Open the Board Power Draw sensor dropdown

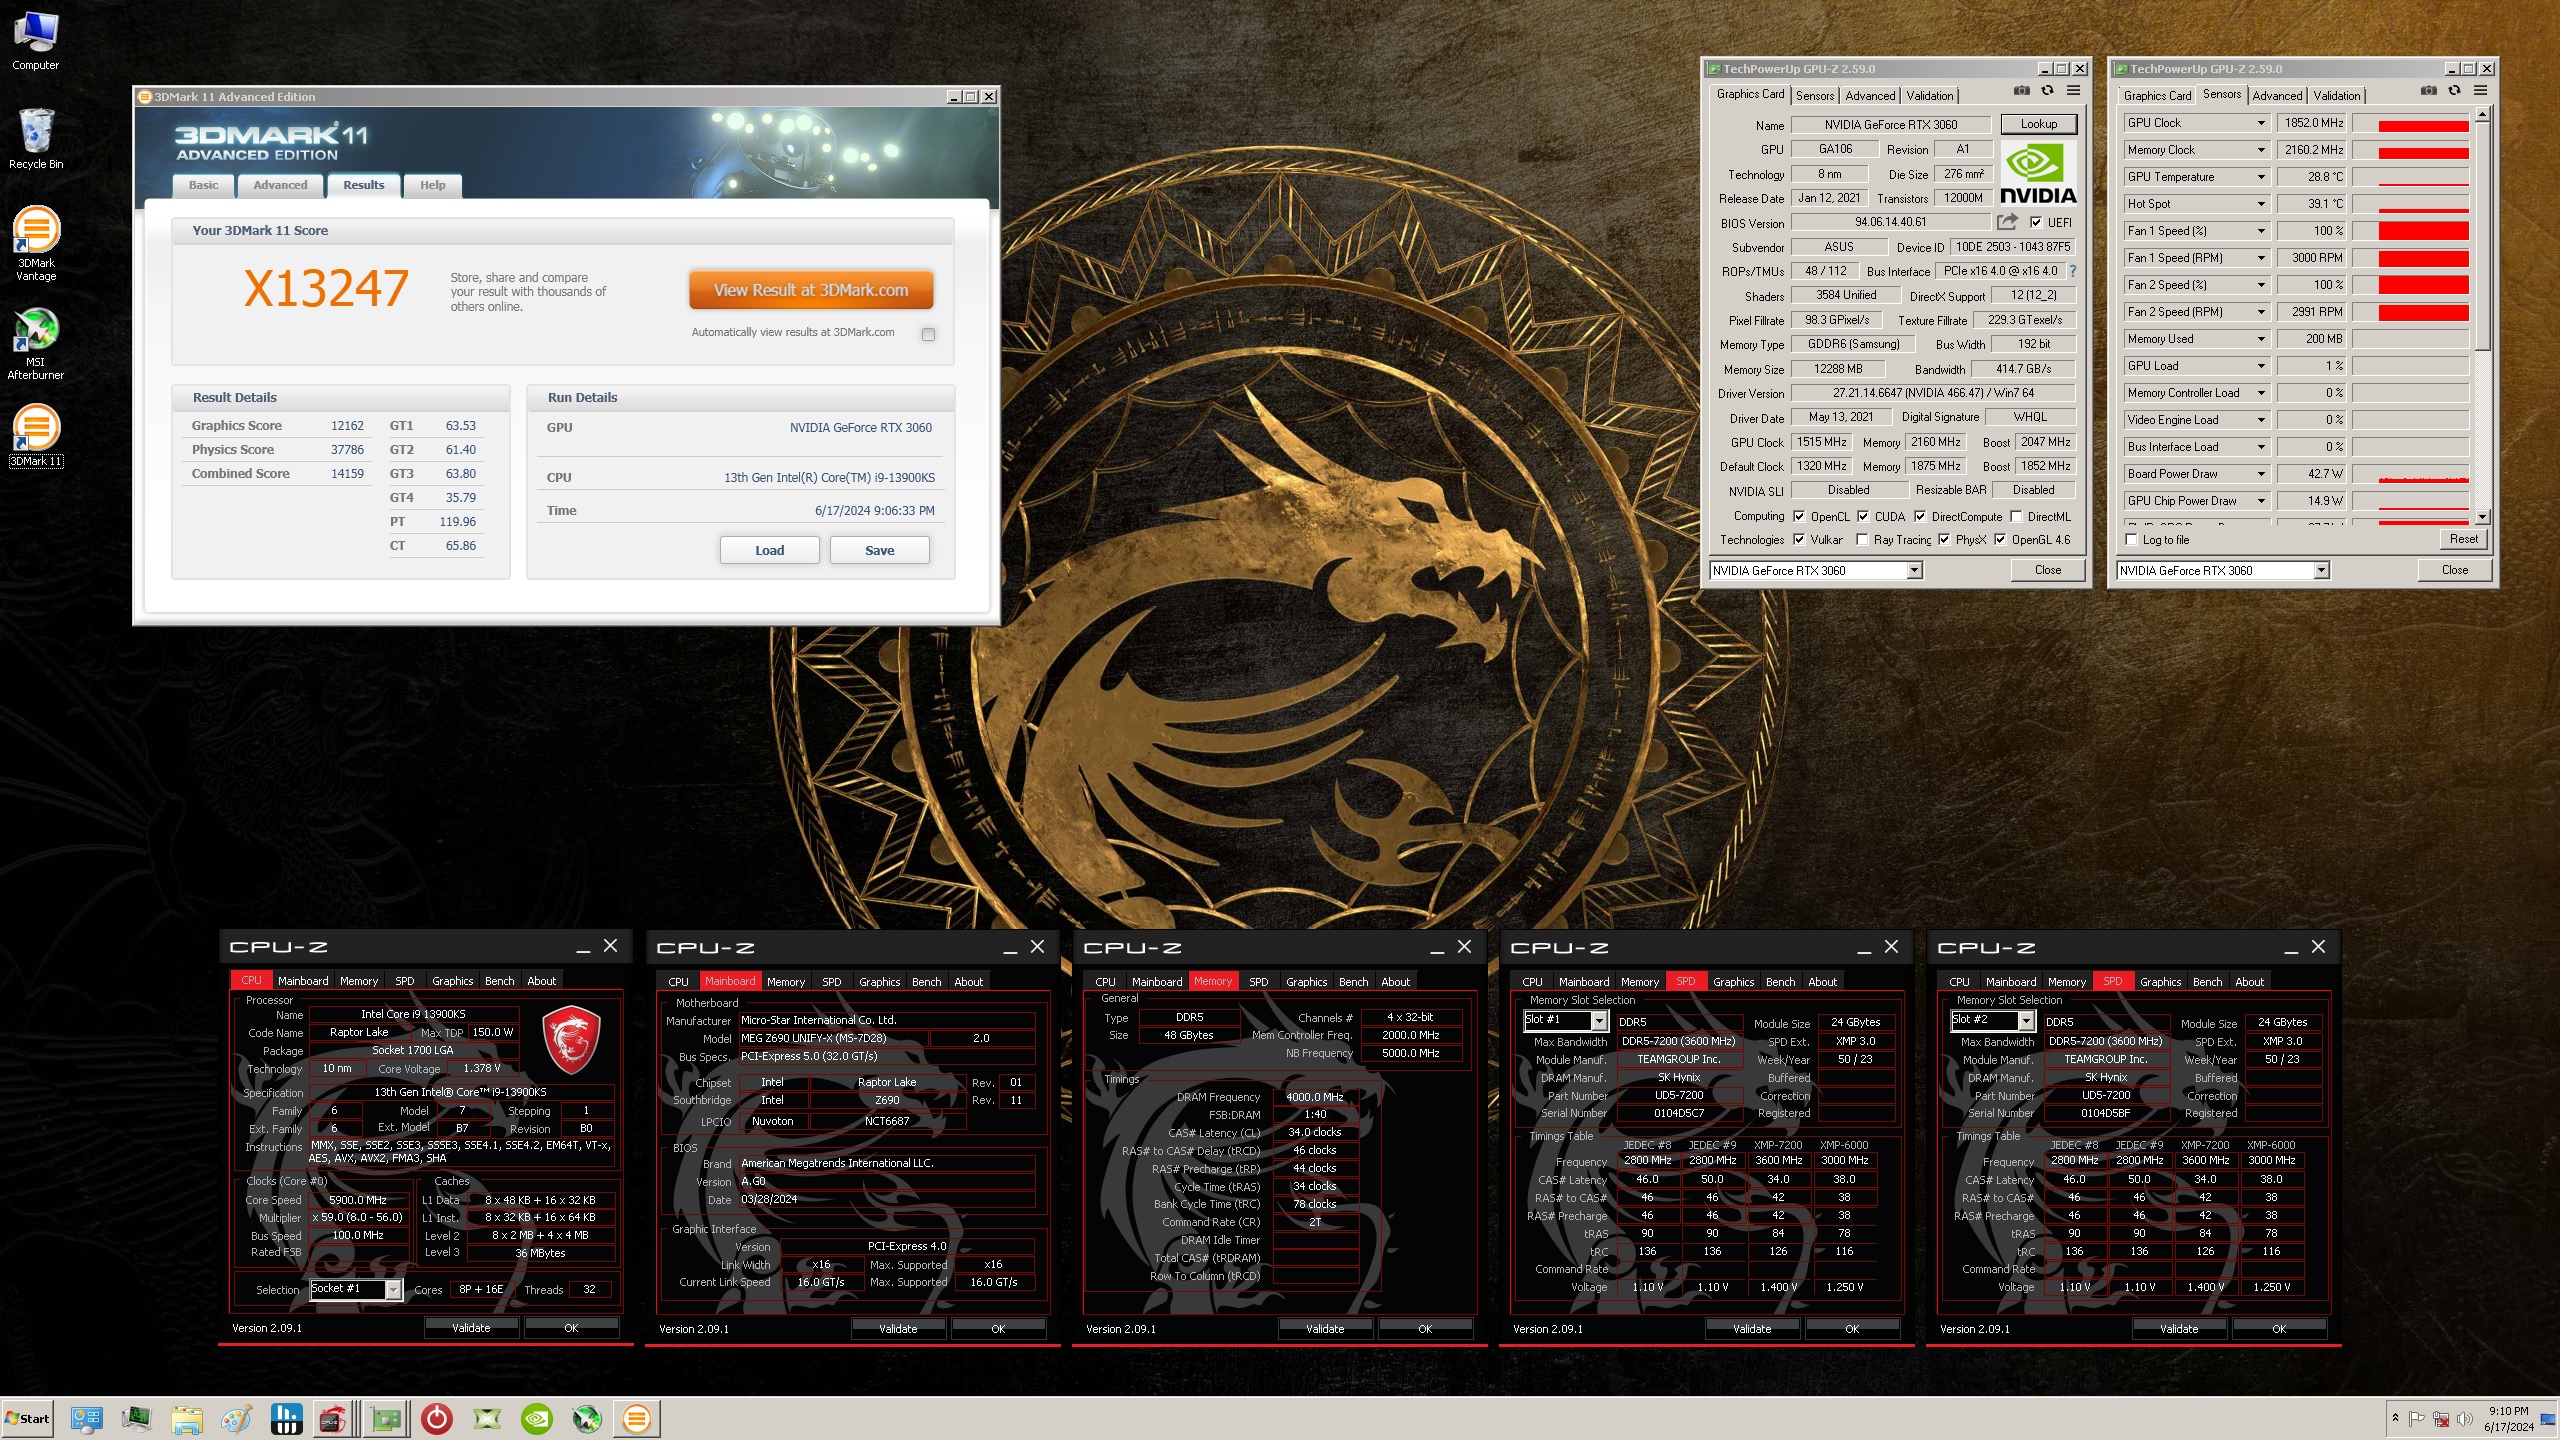[x=2261, y=474]
